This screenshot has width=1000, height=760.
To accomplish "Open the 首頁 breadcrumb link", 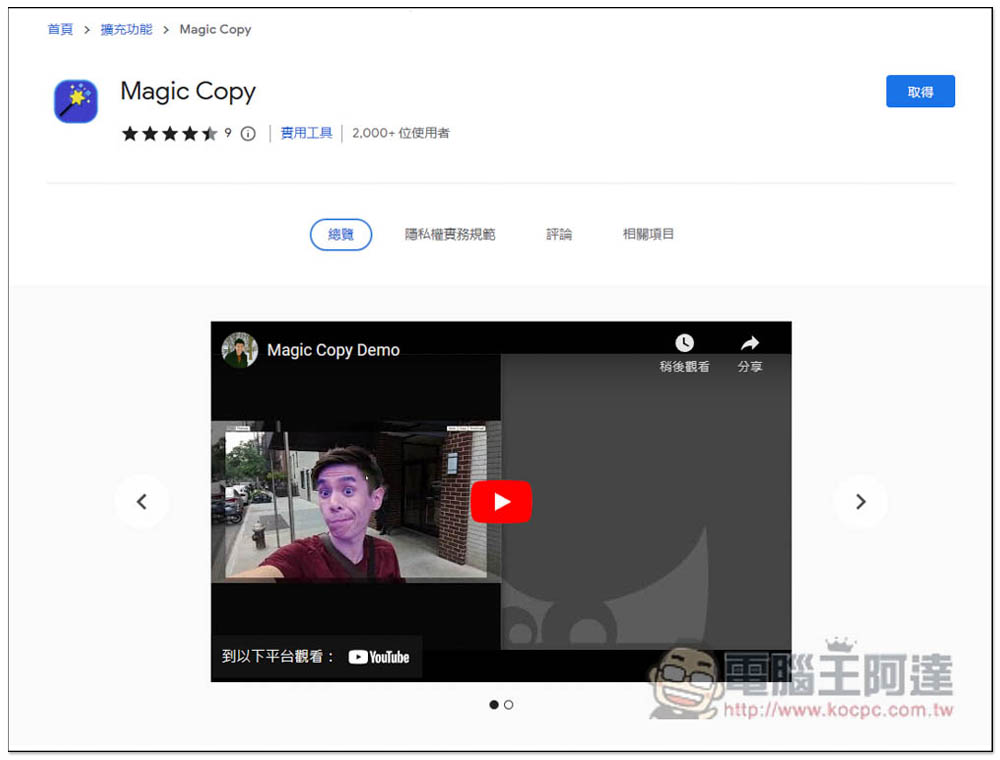I will pos(61,29).
